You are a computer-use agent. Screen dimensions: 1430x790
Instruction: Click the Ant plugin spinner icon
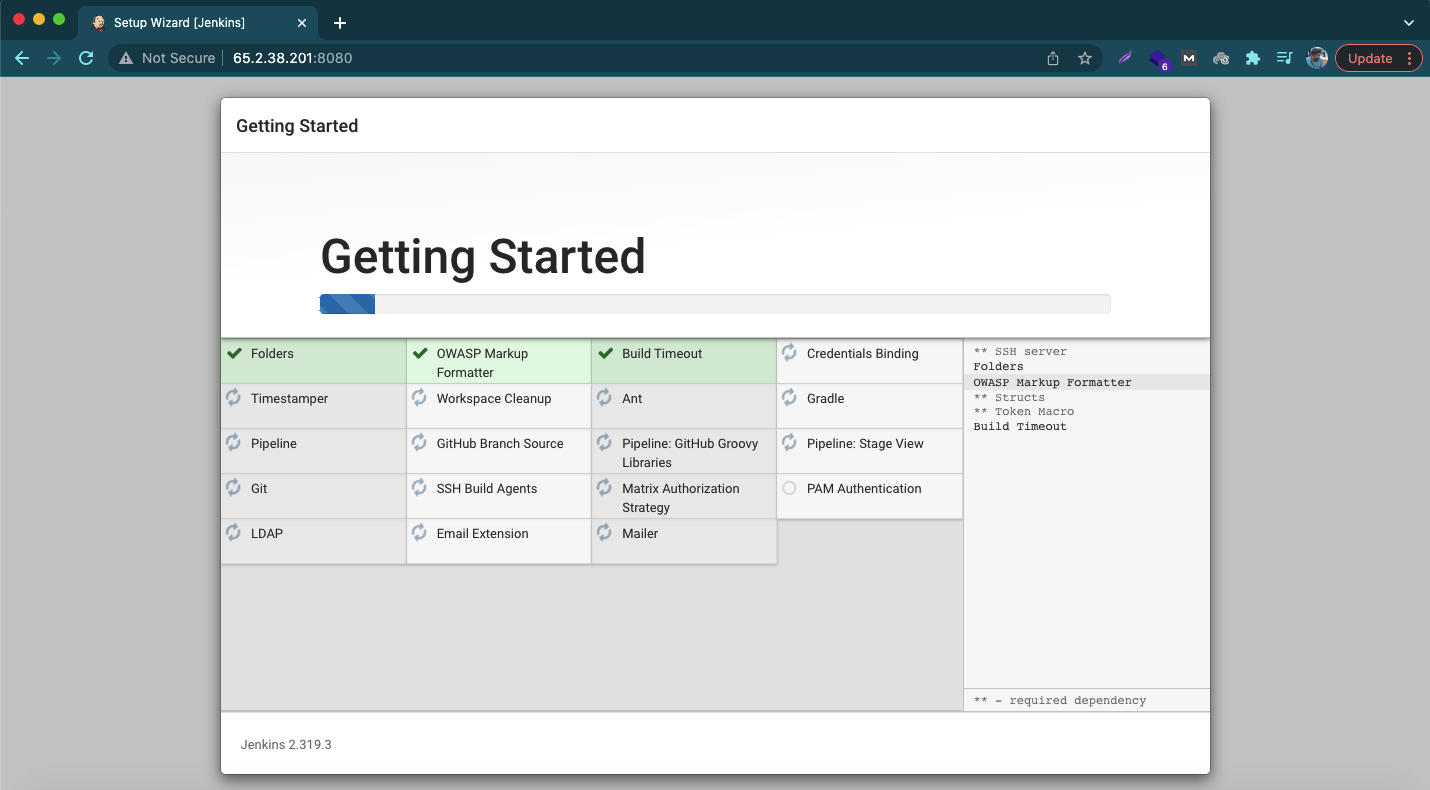[604, 398]
